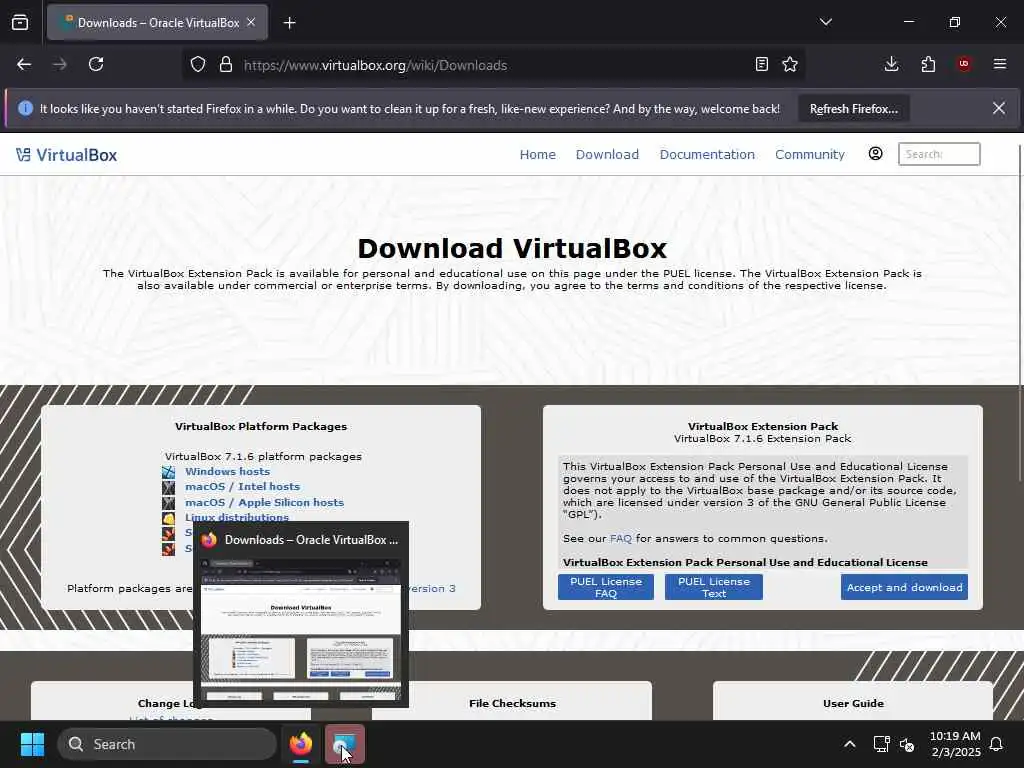Open the network status tray icon

(881, 744)
